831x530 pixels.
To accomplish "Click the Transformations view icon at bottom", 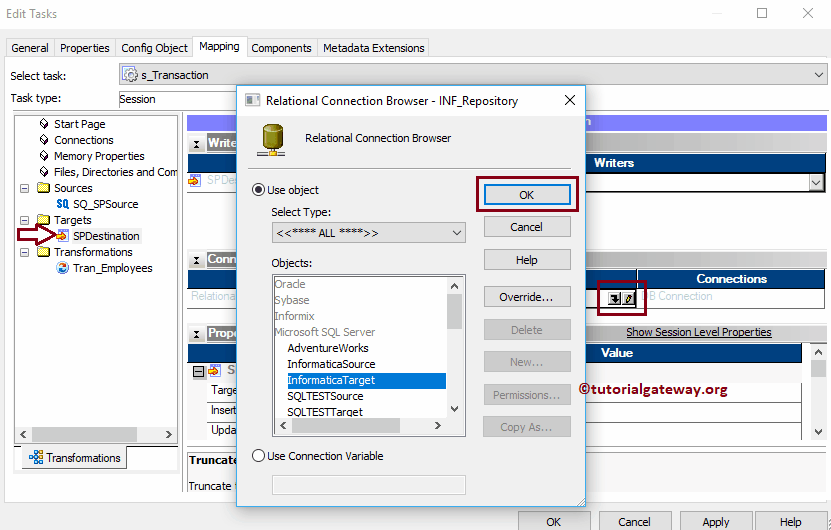I will [x=36, y=457].
